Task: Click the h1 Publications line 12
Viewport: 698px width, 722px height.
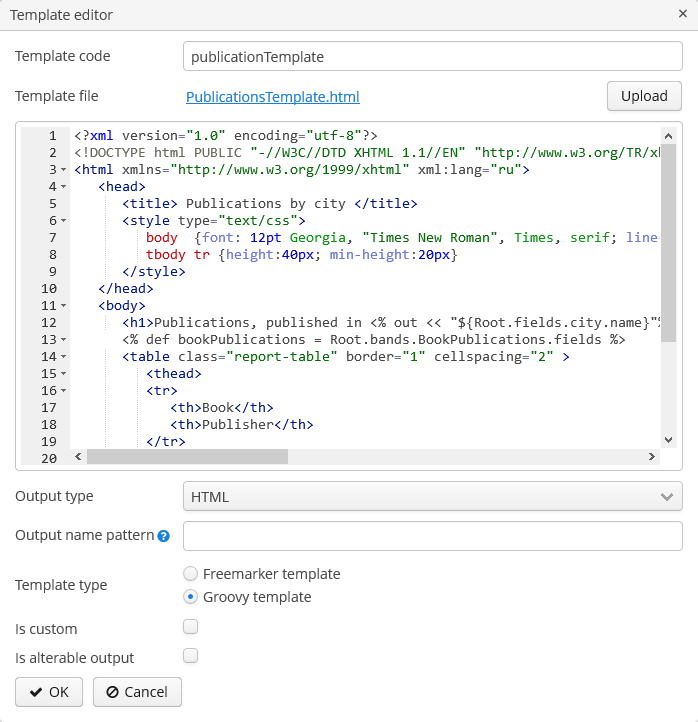Action: pos(391,323)
